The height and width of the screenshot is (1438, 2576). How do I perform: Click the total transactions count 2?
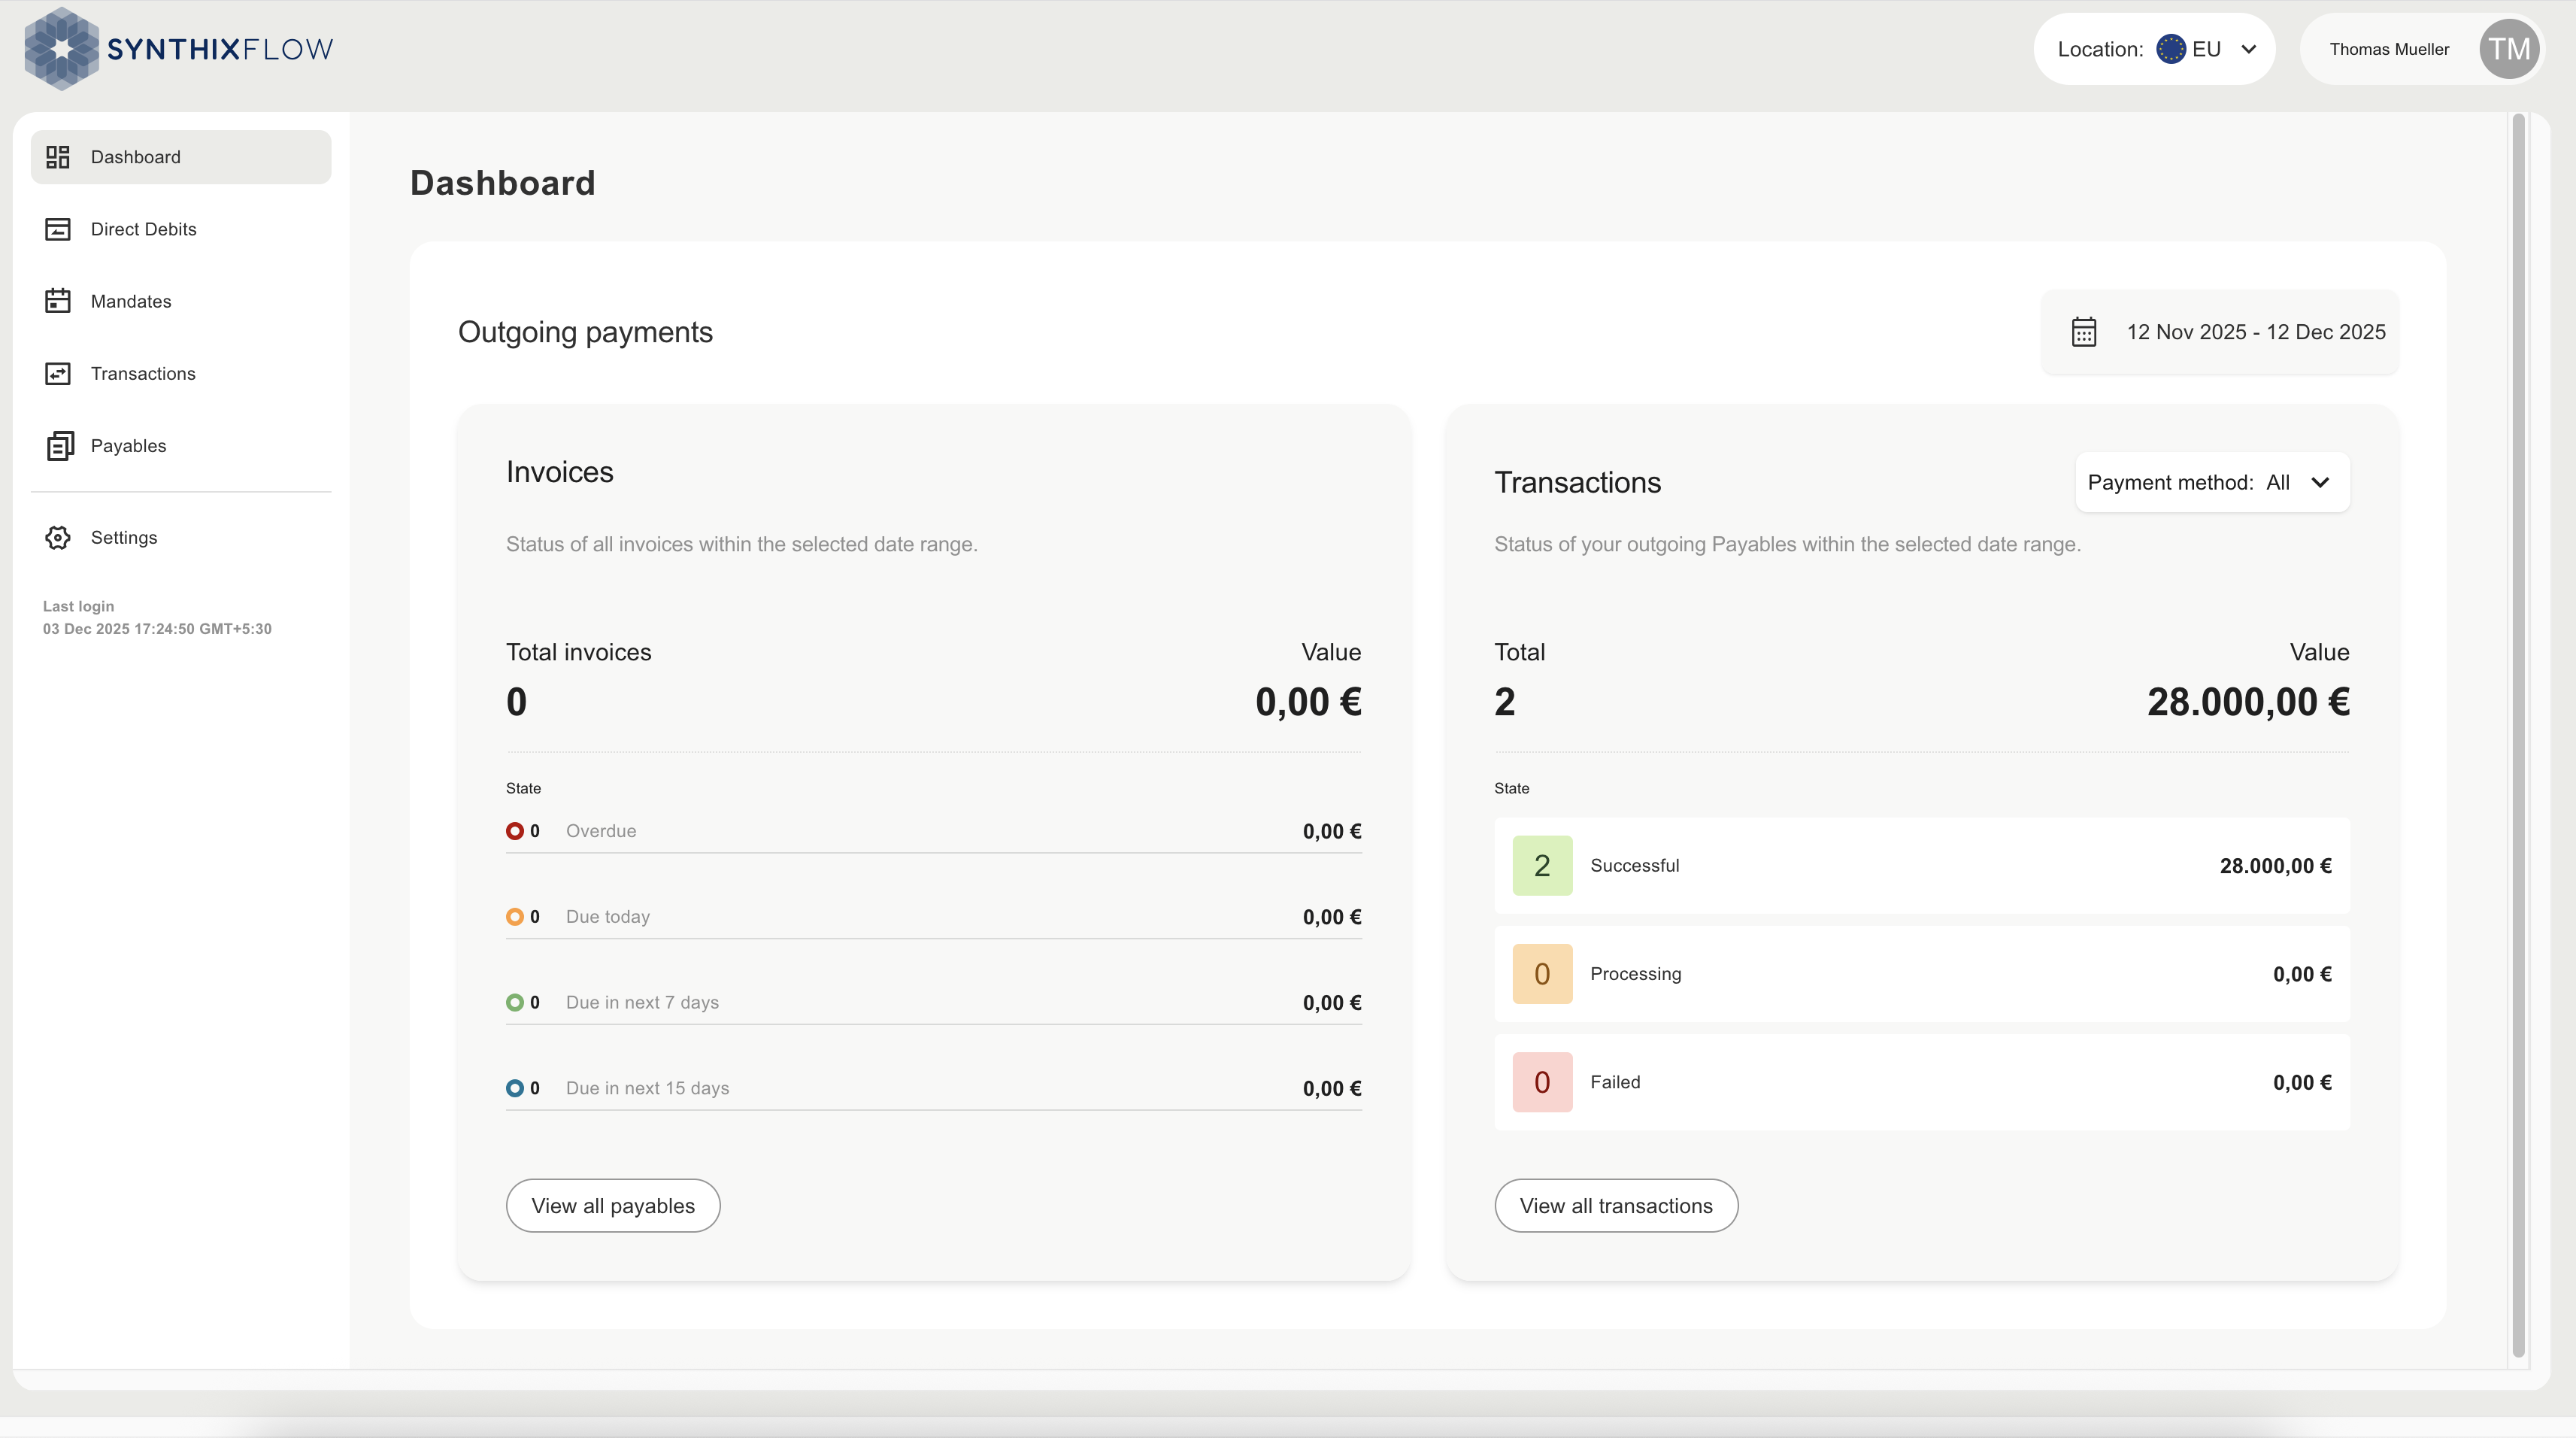click(1504, 702)
